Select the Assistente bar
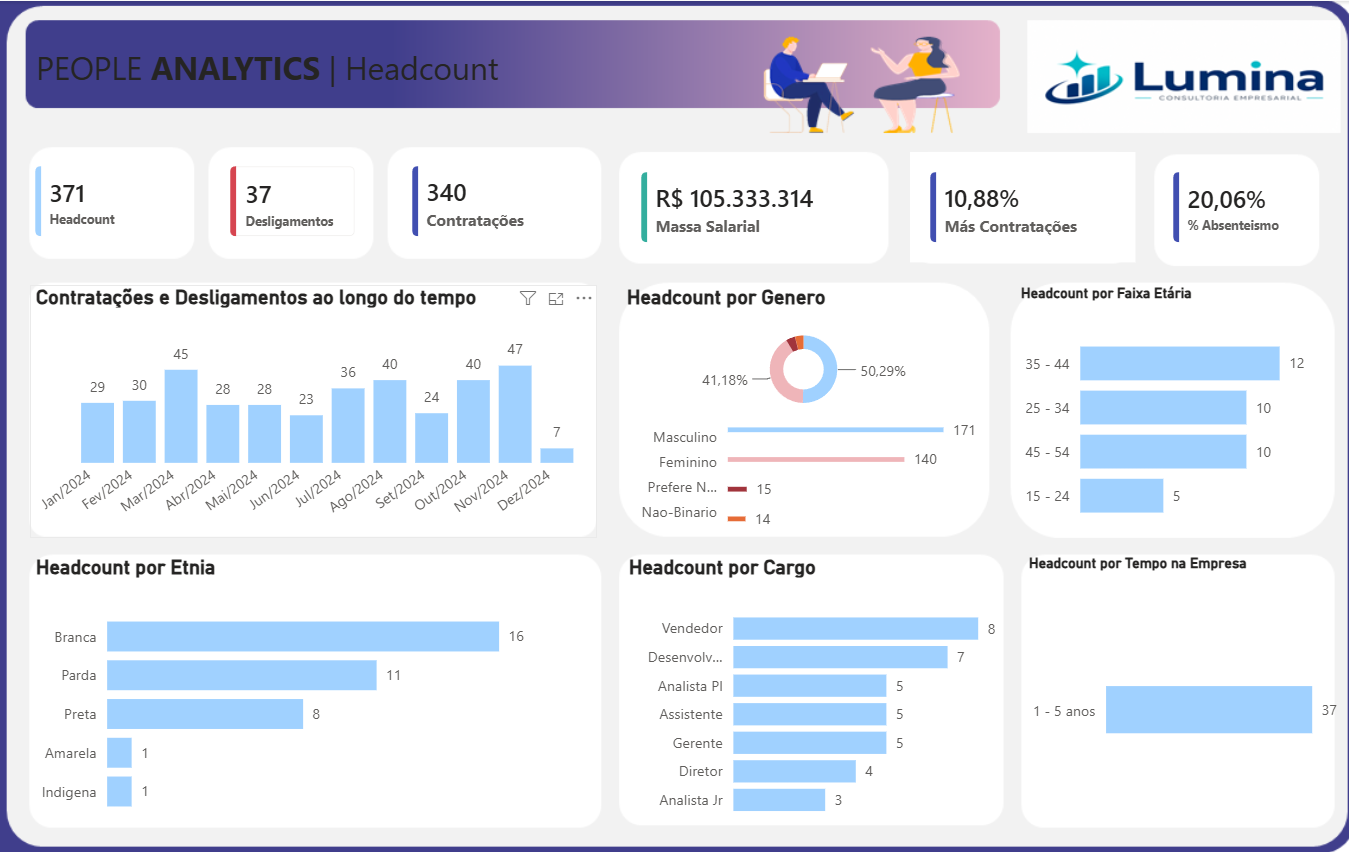Image resolution: width=1349 pixels, height=852 pixels. (810, 714)
